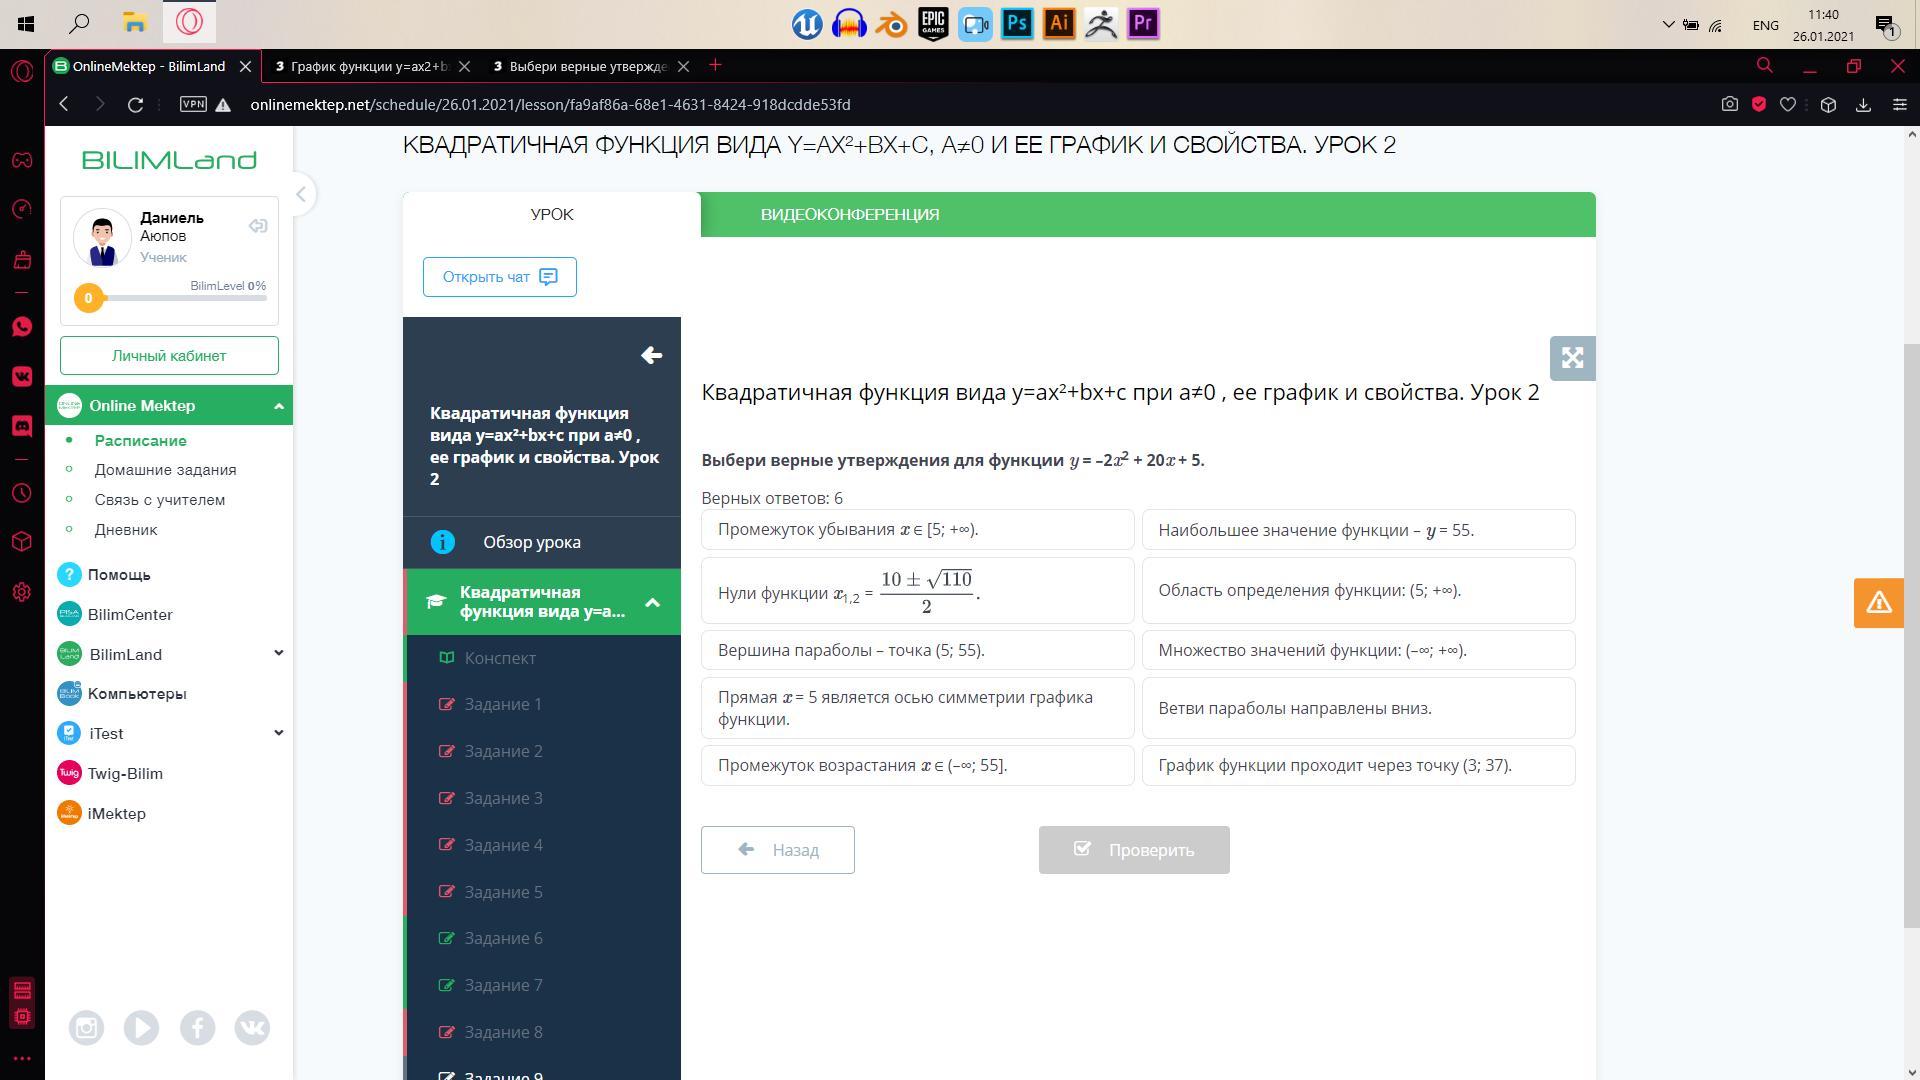Click the logout icon next to the student name
The image size is (1920, 1080).
coord(258,226)
